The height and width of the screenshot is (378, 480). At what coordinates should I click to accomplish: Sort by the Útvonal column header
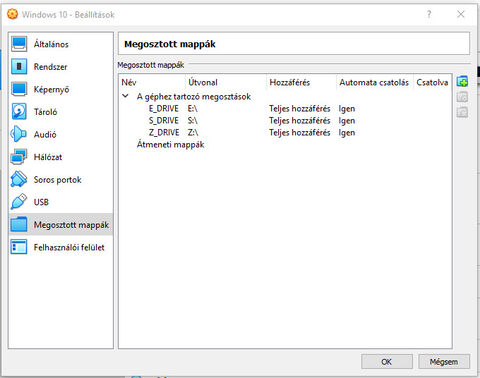226,82
